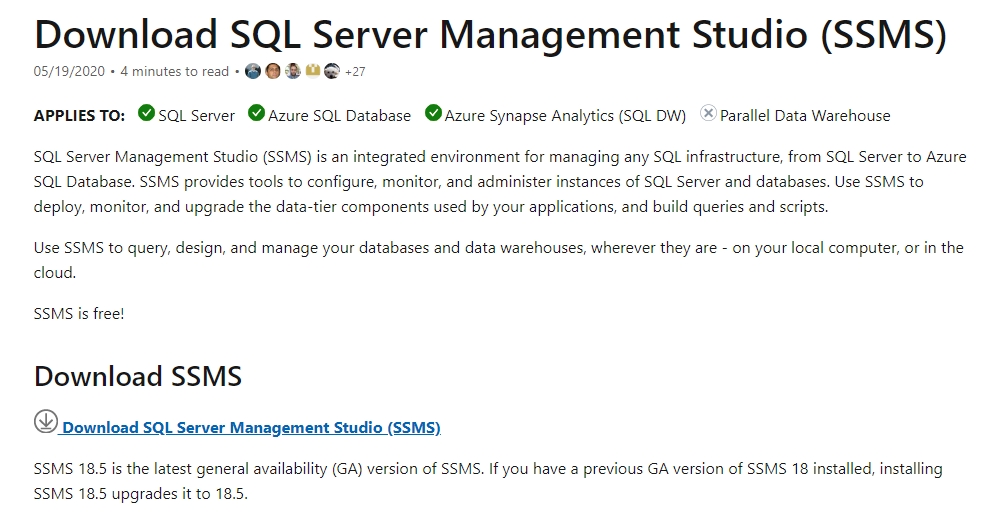Open the first contributor avatar after 'minutes to read'
Screen dimensions: 994x524
(x=253, y=71)
